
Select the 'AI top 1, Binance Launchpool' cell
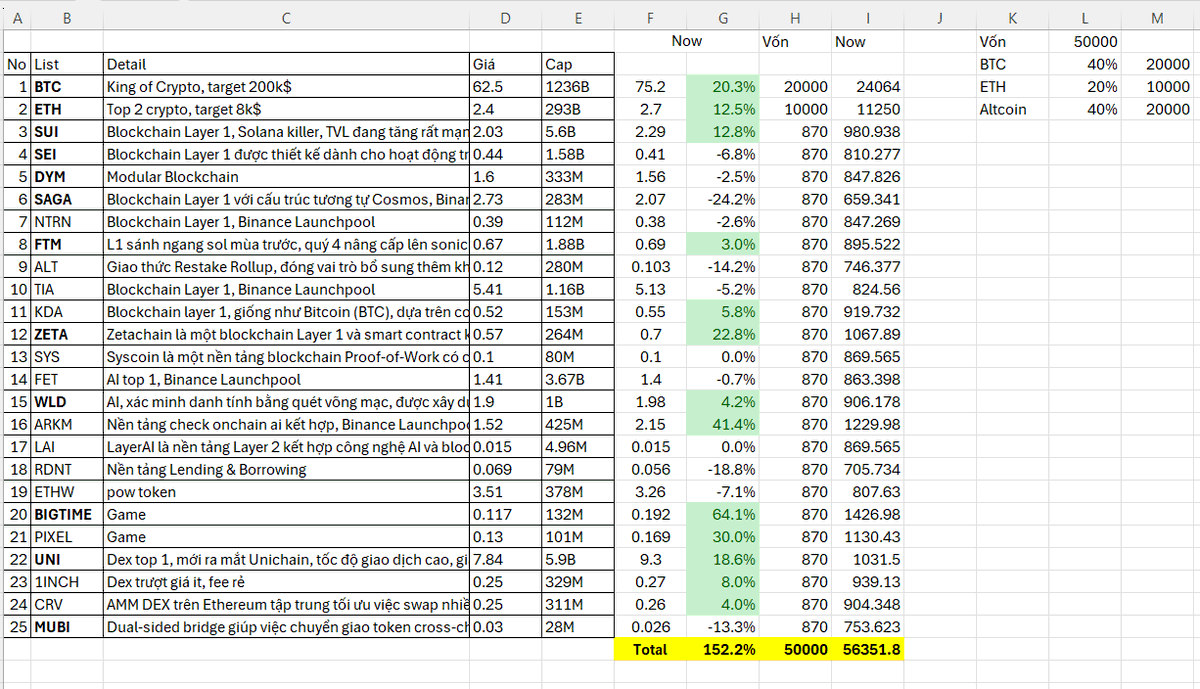click(286, 379)
